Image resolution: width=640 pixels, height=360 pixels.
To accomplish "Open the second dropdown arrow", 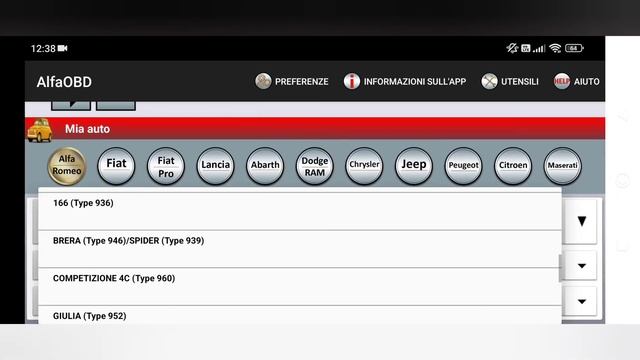I will point(582,266).
